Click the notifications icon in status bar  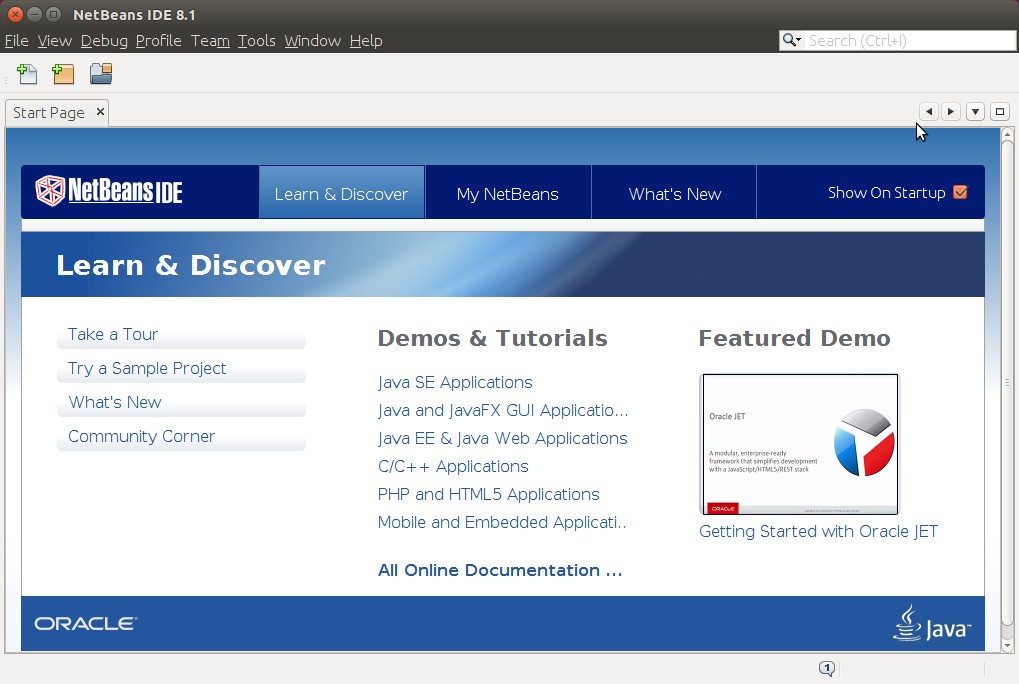point(827,668)
